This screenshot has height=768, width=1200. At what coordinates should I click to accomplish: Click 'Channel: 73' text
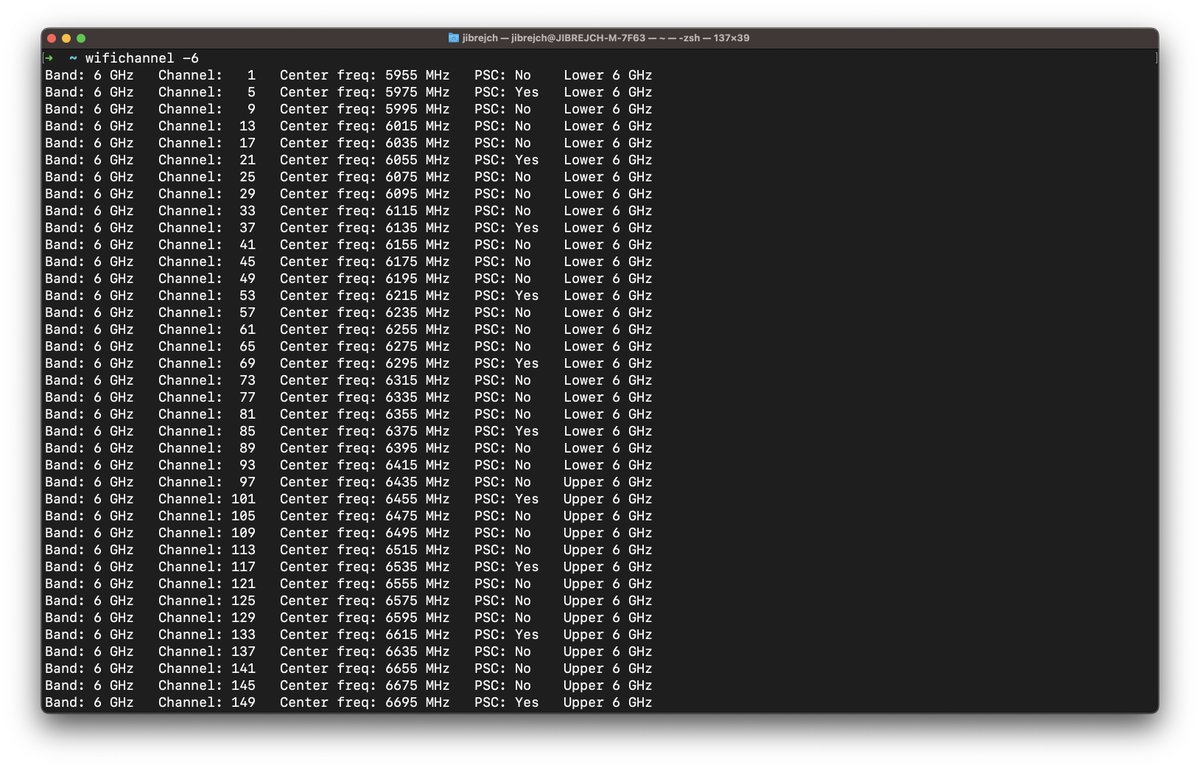pyautogui.click(x=206, y=381)
